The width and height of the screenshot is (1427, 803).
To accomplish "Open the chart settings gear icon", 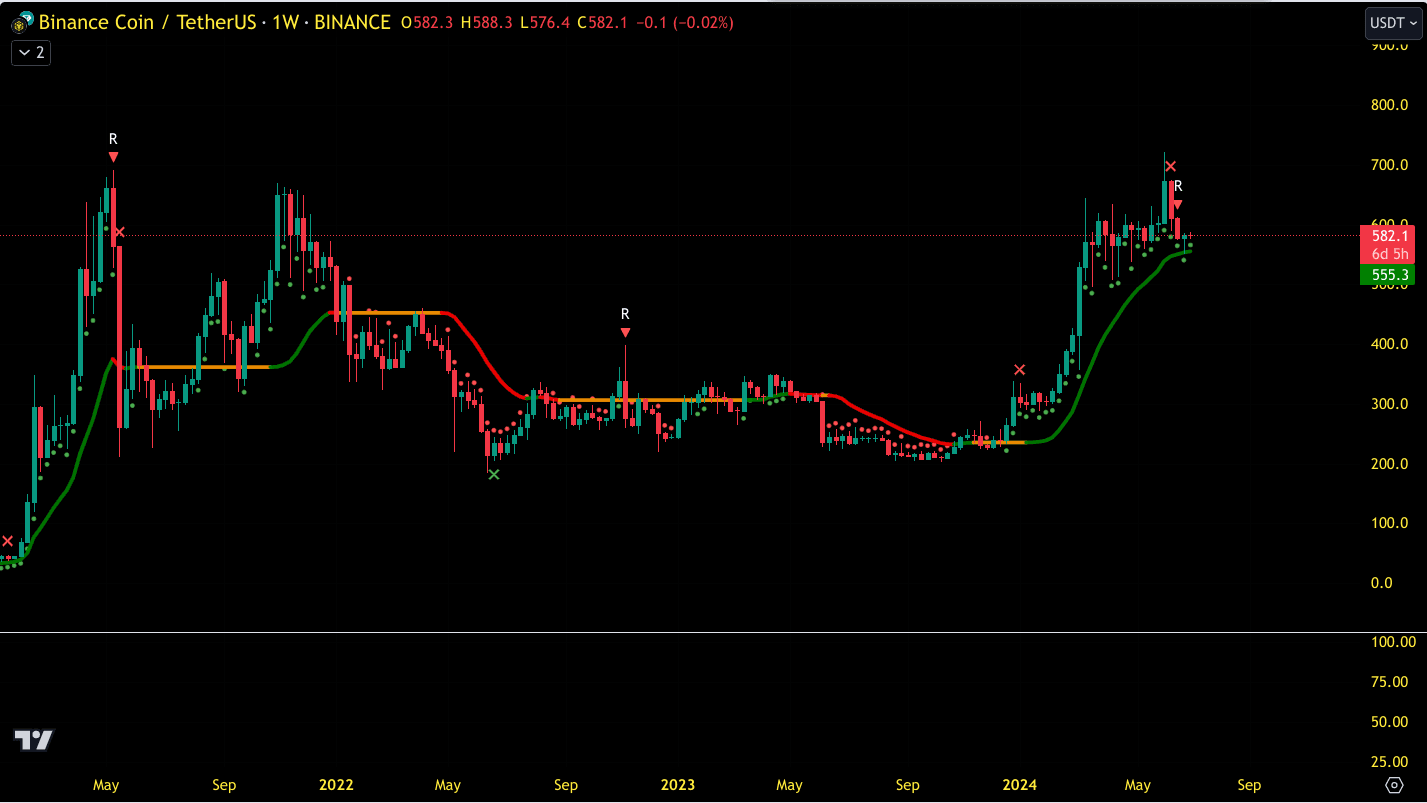I will coord(1394,785).
